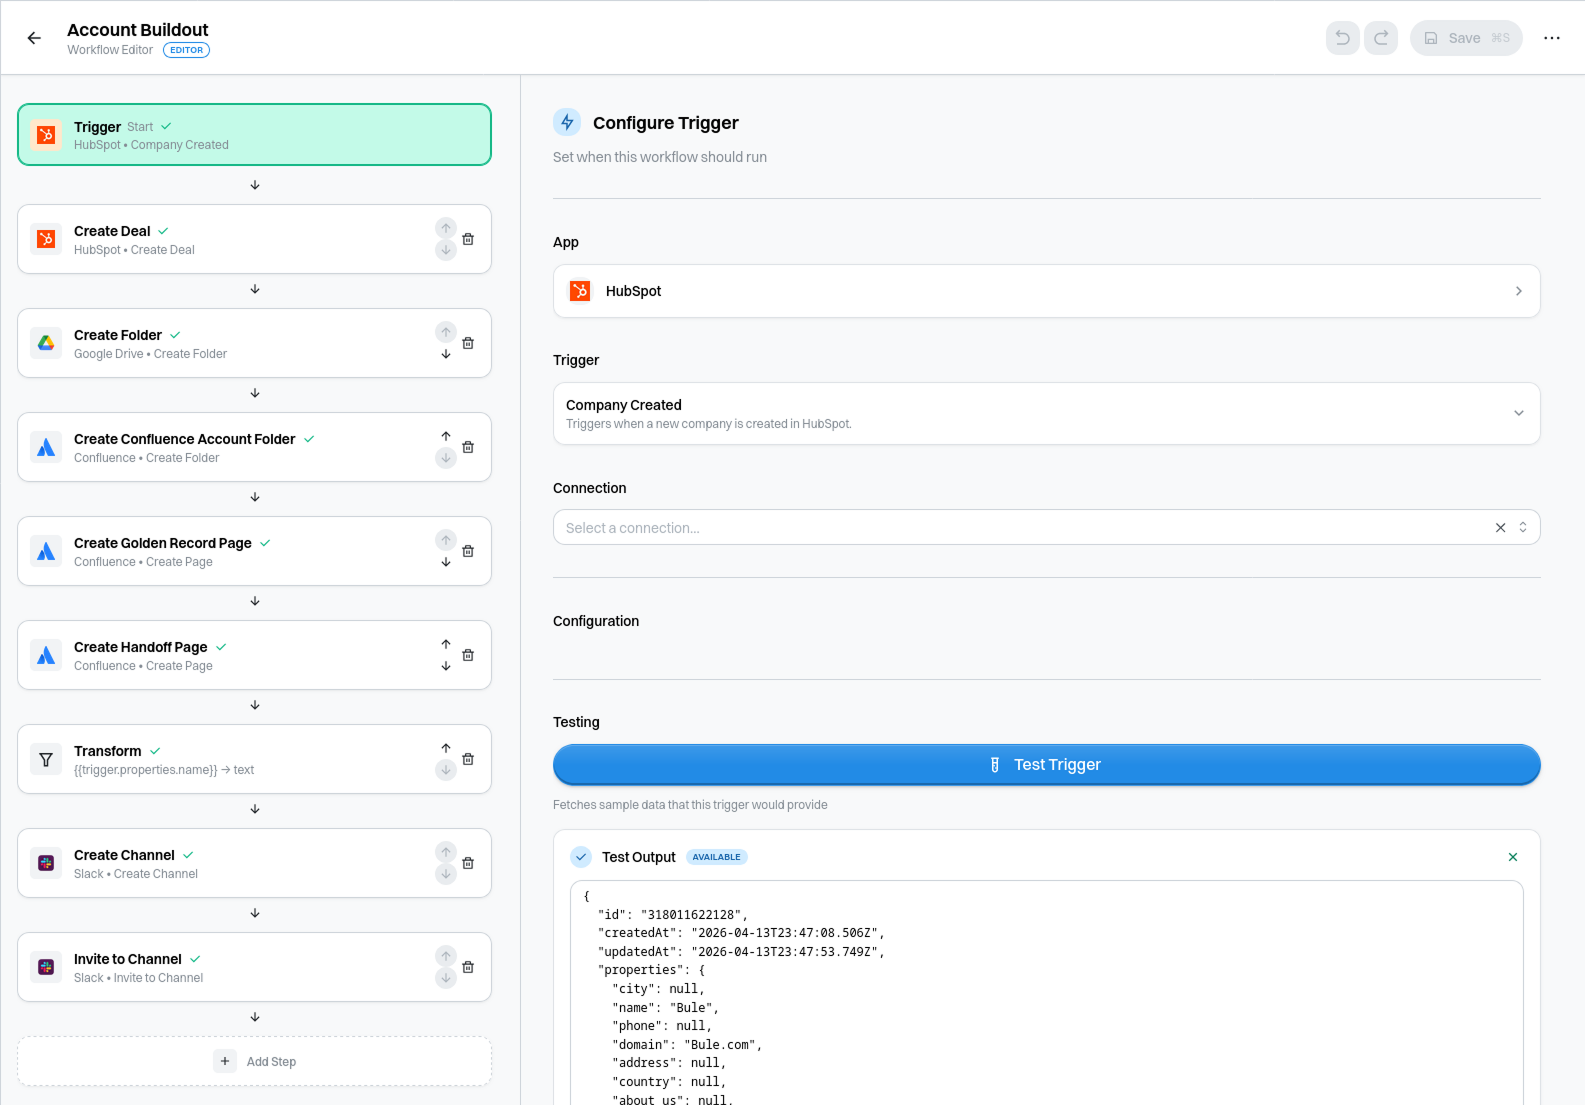Expand the Company Created trigger dropdown
The height and width of the screenshot is (1105, 1585).
[1046, 413]
